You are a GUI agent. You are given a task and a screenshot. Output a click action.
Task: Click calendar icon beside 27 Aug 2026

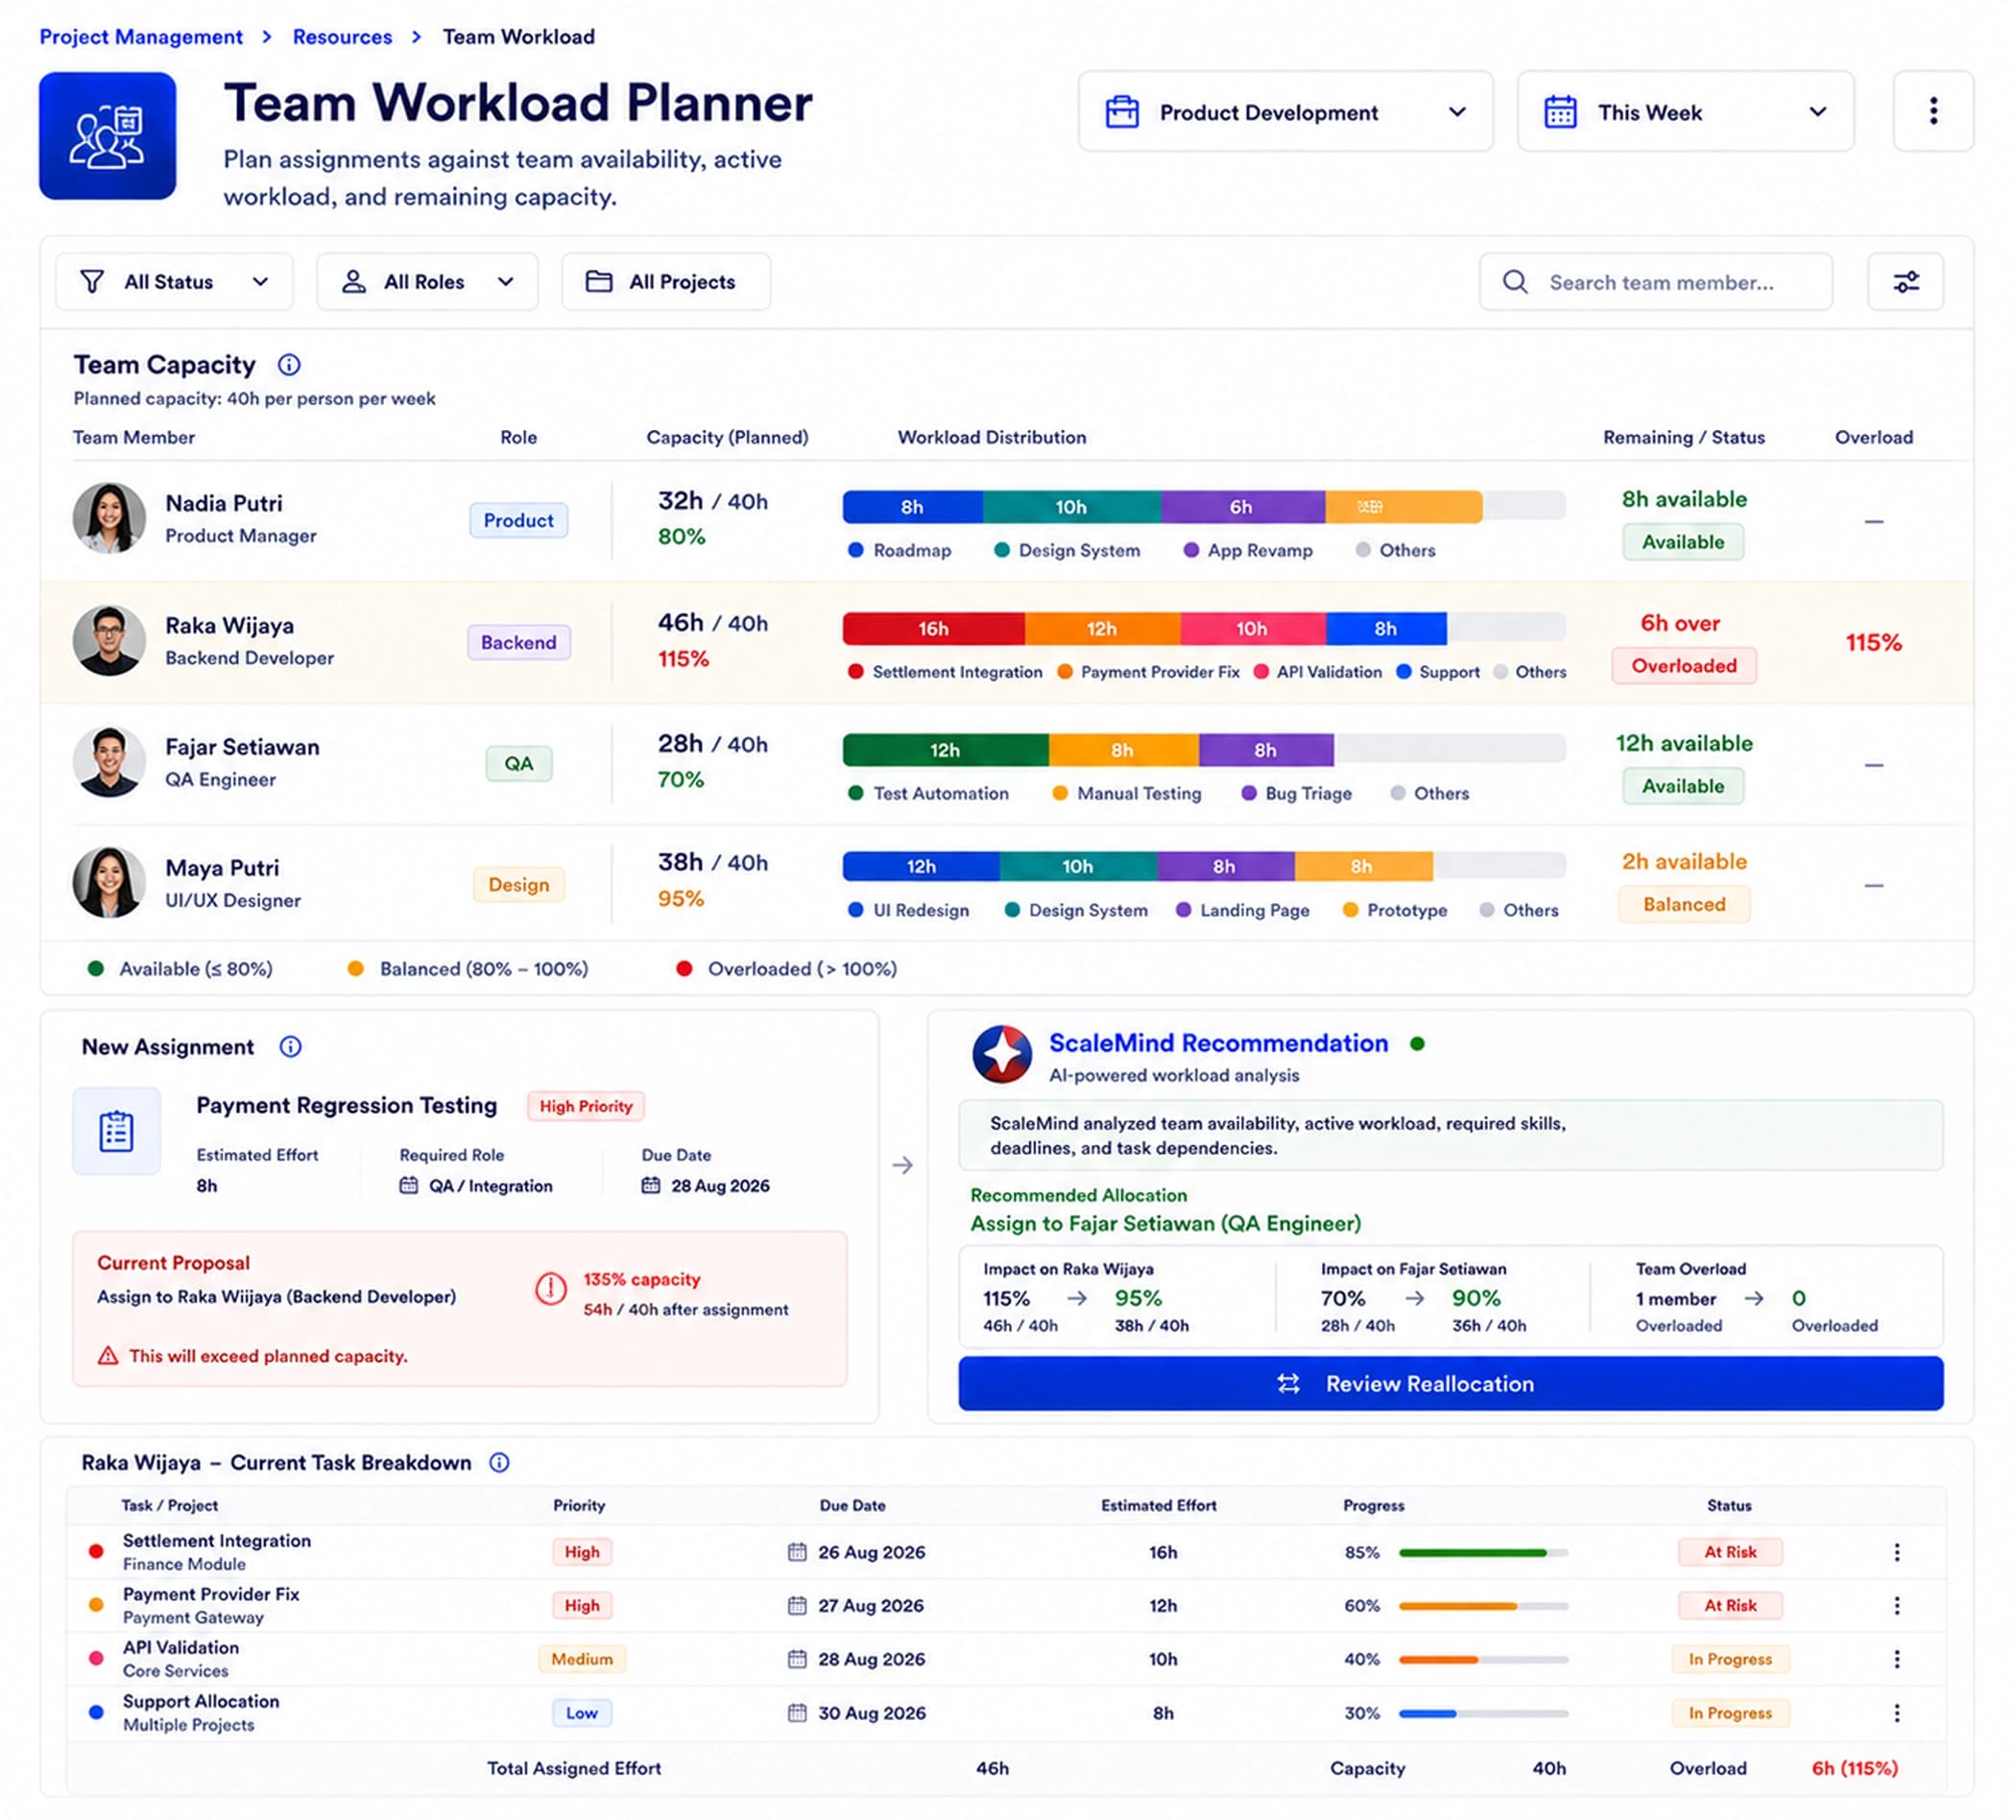point(797,1605)
